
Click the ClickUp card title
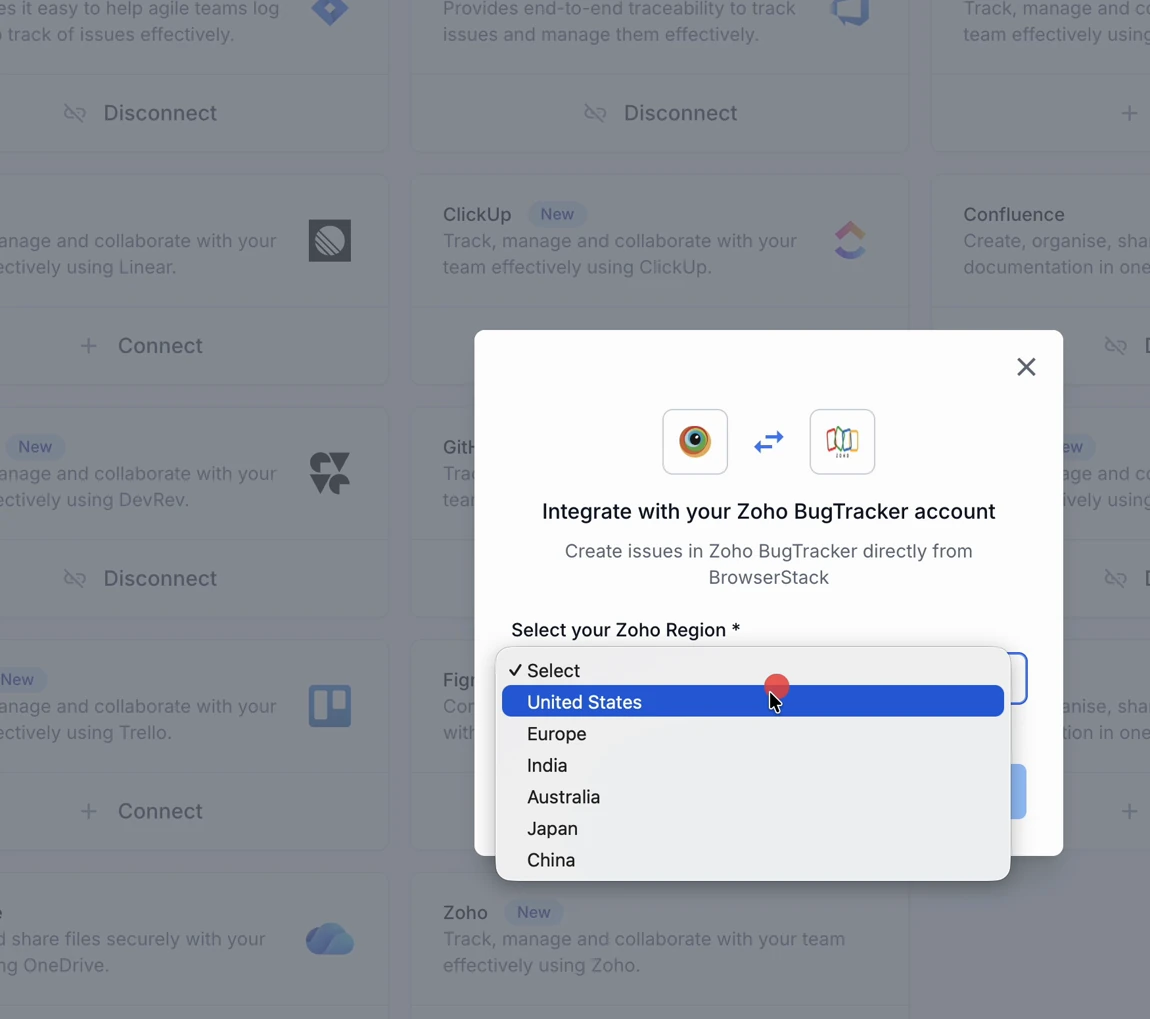tap(477, 214)
